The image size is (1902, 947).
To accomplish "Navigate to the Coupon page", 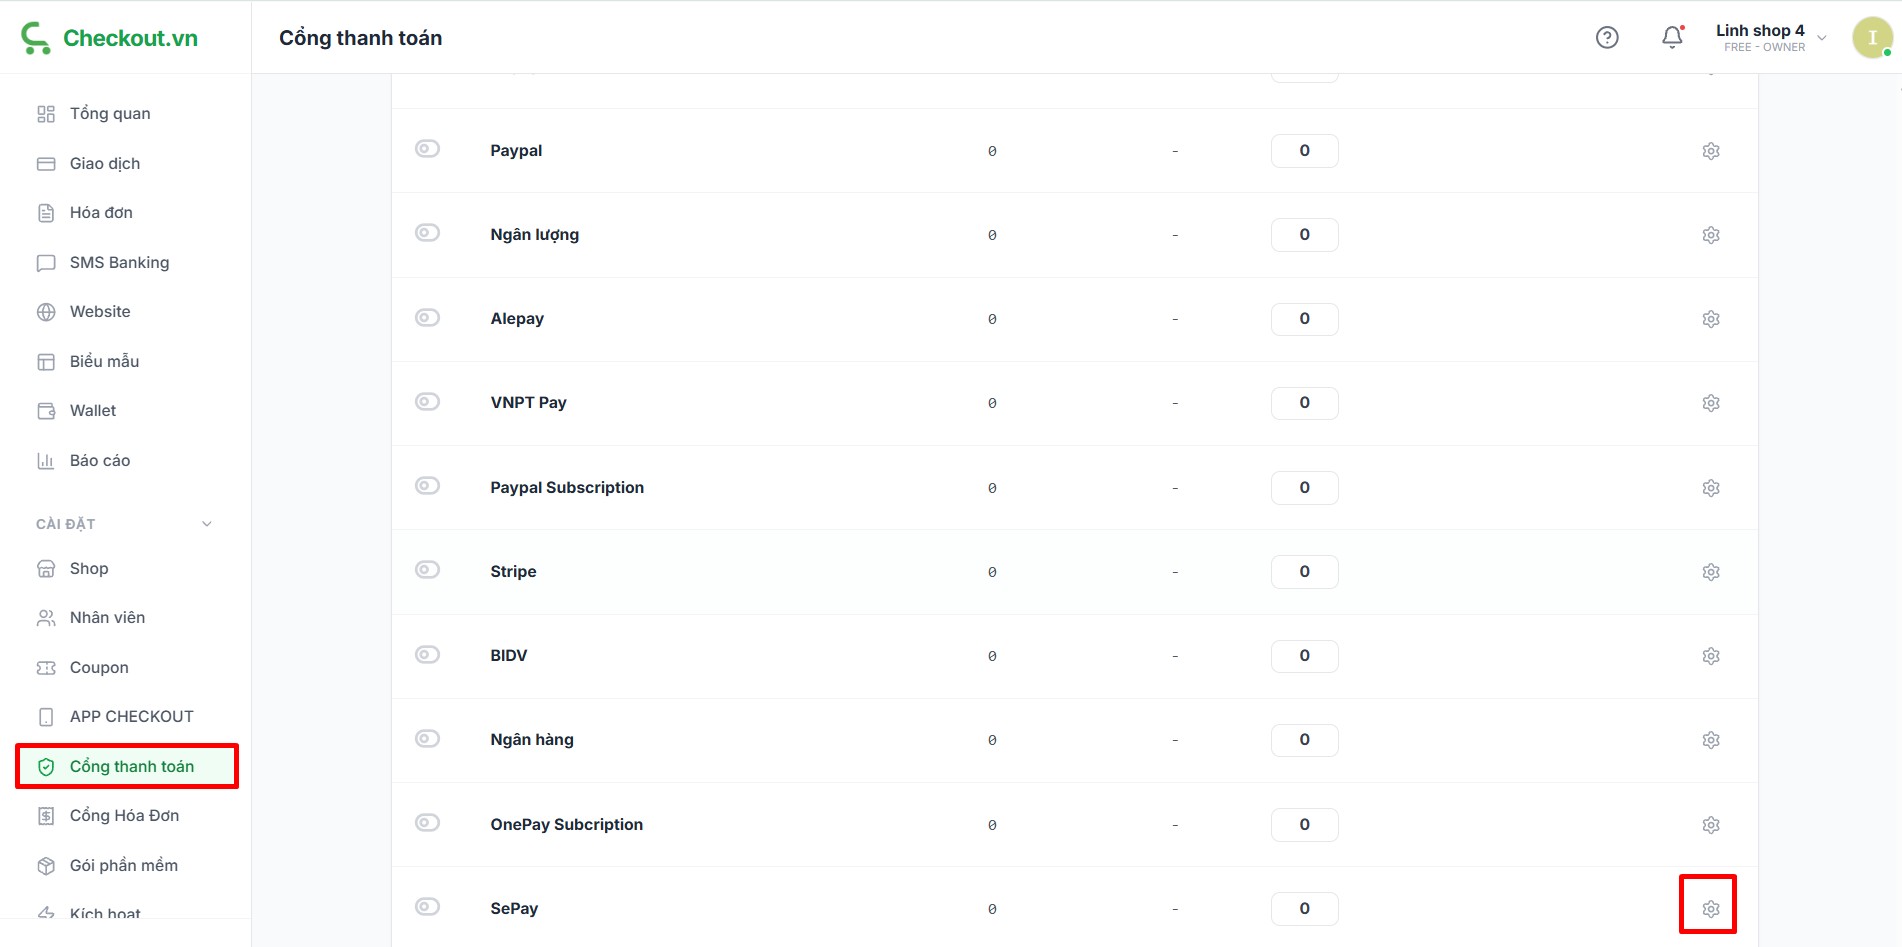I will [99, 668].
